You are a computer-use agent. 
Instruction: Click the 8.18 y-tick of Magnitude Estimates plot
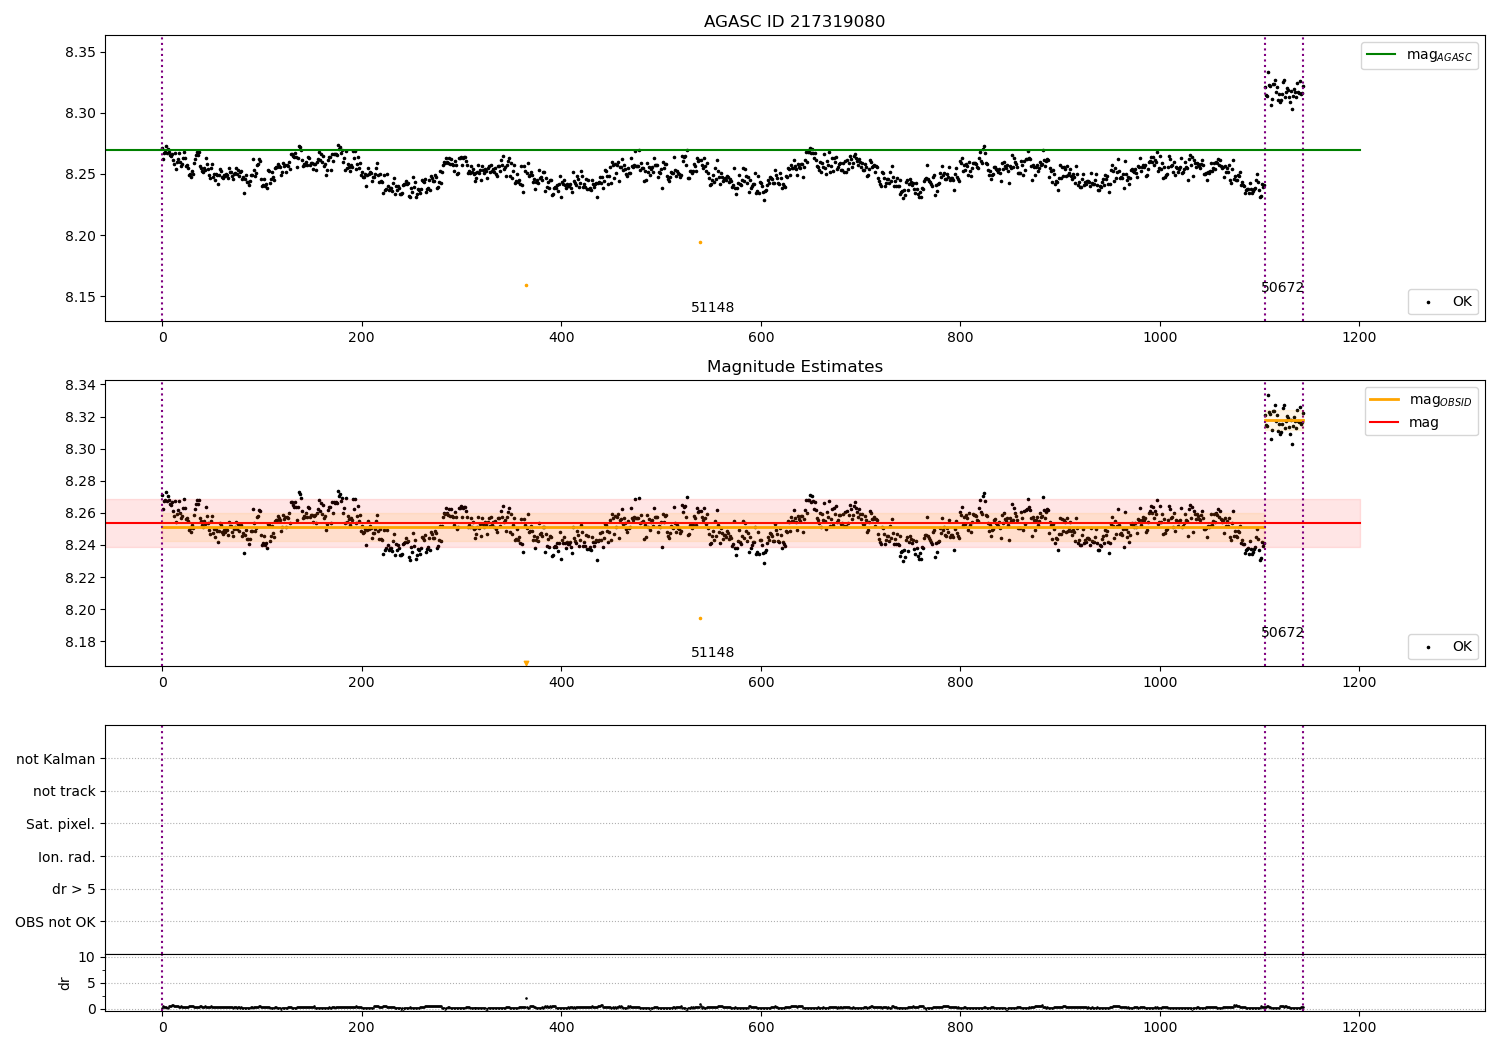[x=80, y=642]
